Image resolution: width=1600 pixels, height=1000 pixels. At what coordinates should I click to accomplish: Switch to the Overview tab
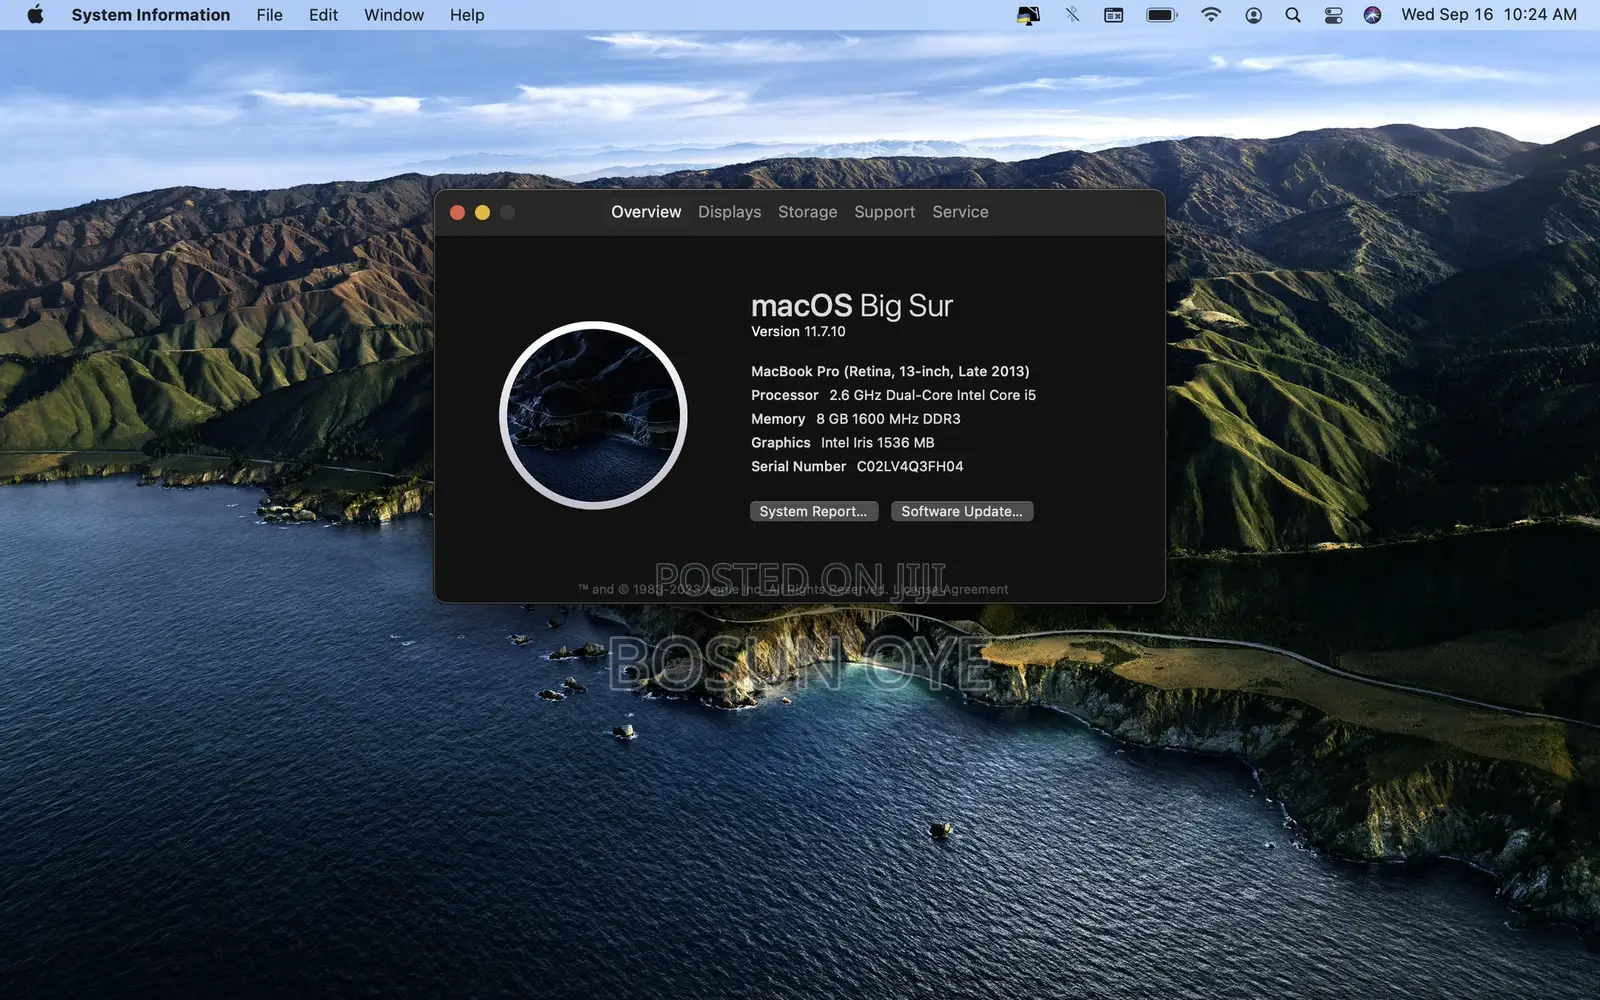(646, 212)
